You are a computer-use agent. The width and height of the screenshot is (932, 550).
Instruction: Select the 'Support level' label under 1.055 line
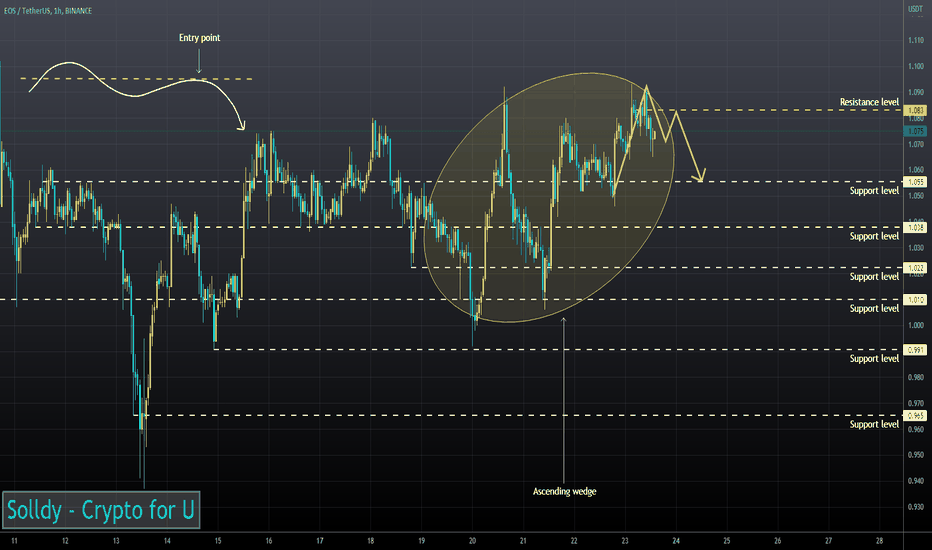coord(874,191)
